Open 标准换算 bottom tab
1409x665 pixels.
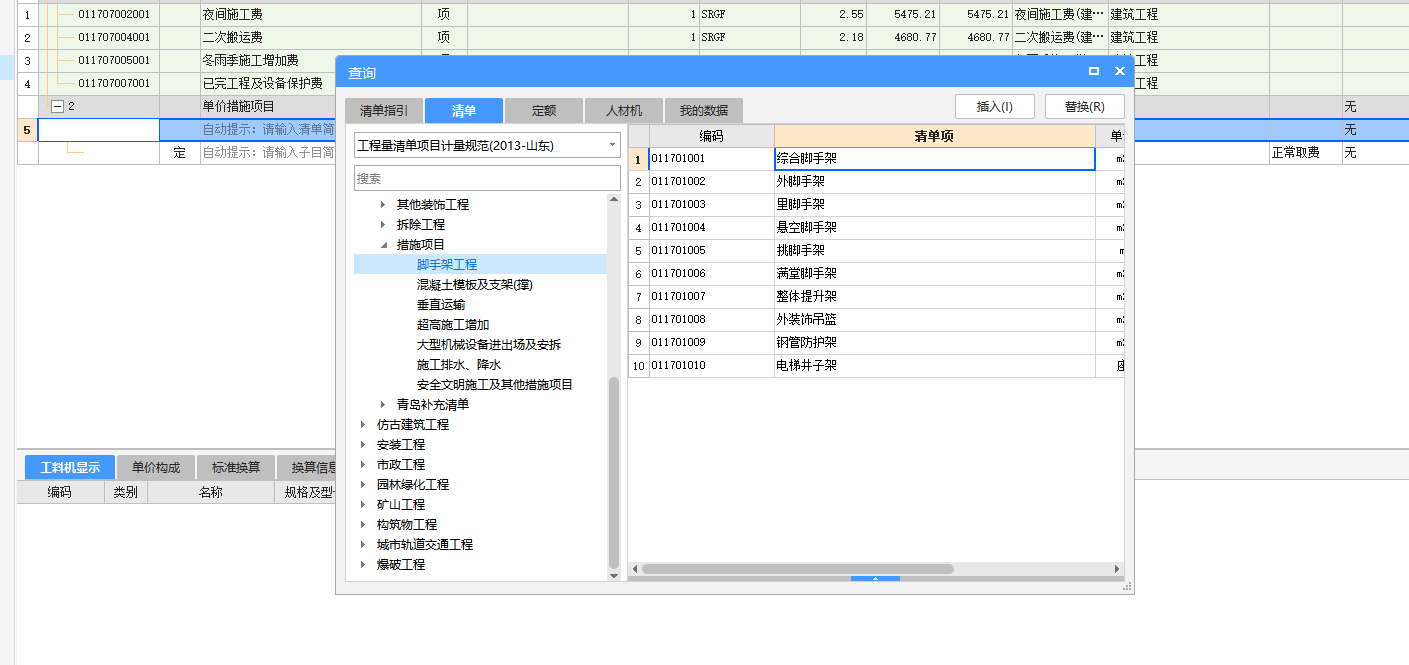[236, 468]
